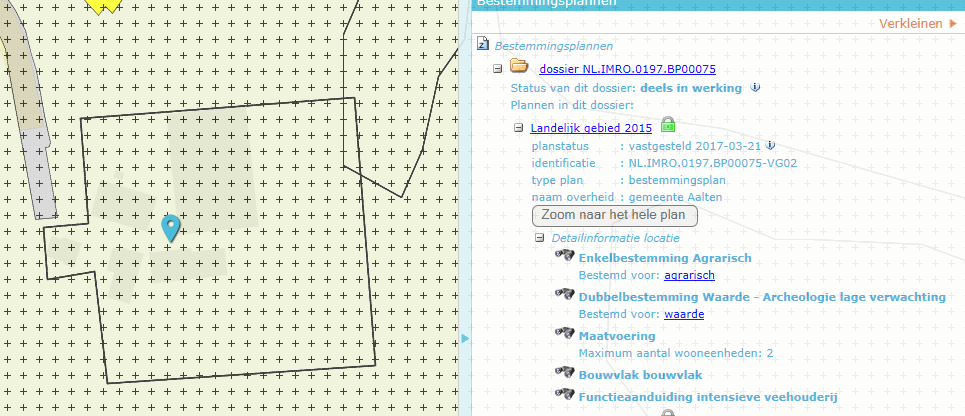Select Enkelbestemming Agrarisch heading
Viewport: 965px width, 416px height.
[x=665, y=258]
